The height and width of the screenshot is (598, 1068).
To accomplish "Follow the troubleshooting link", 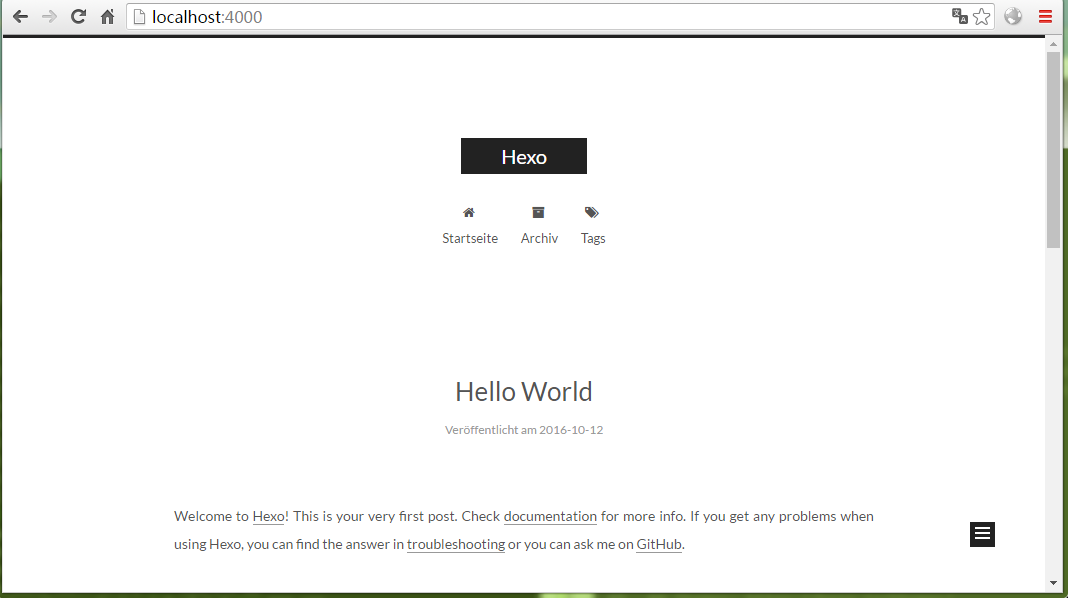I will pos(455,544).
